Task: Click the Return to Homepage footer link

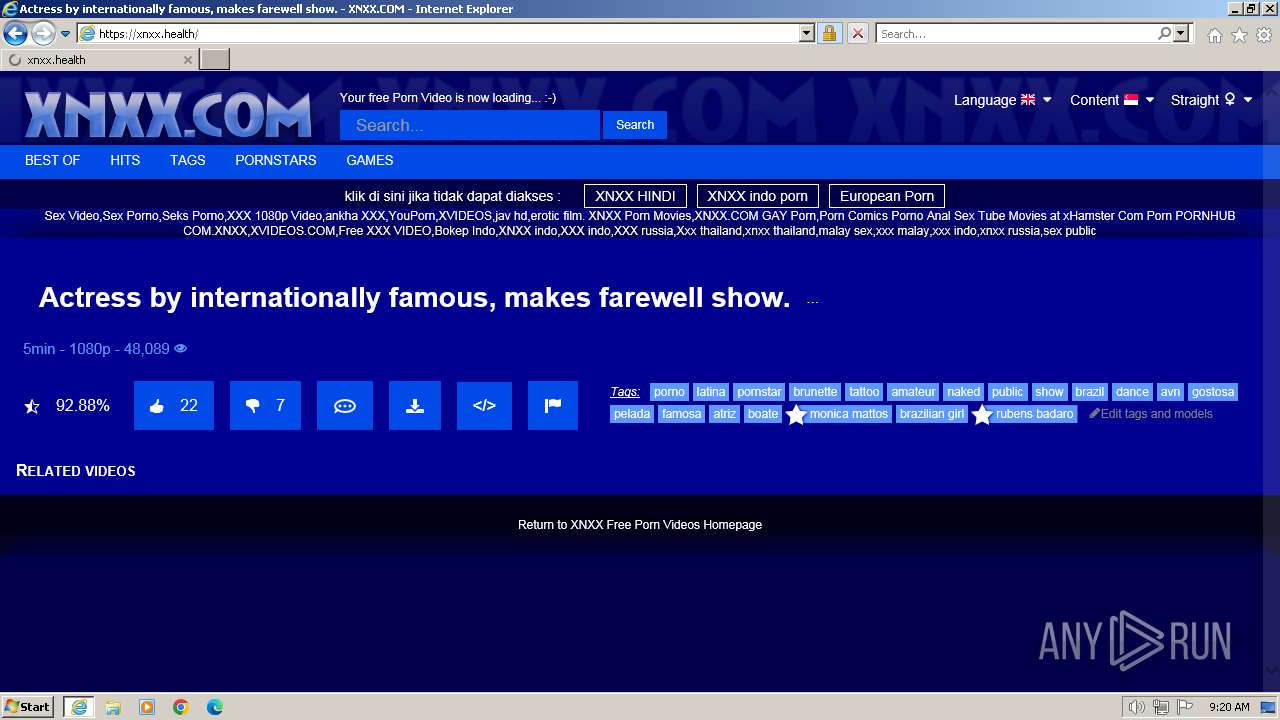Action: tap(640, 525)
